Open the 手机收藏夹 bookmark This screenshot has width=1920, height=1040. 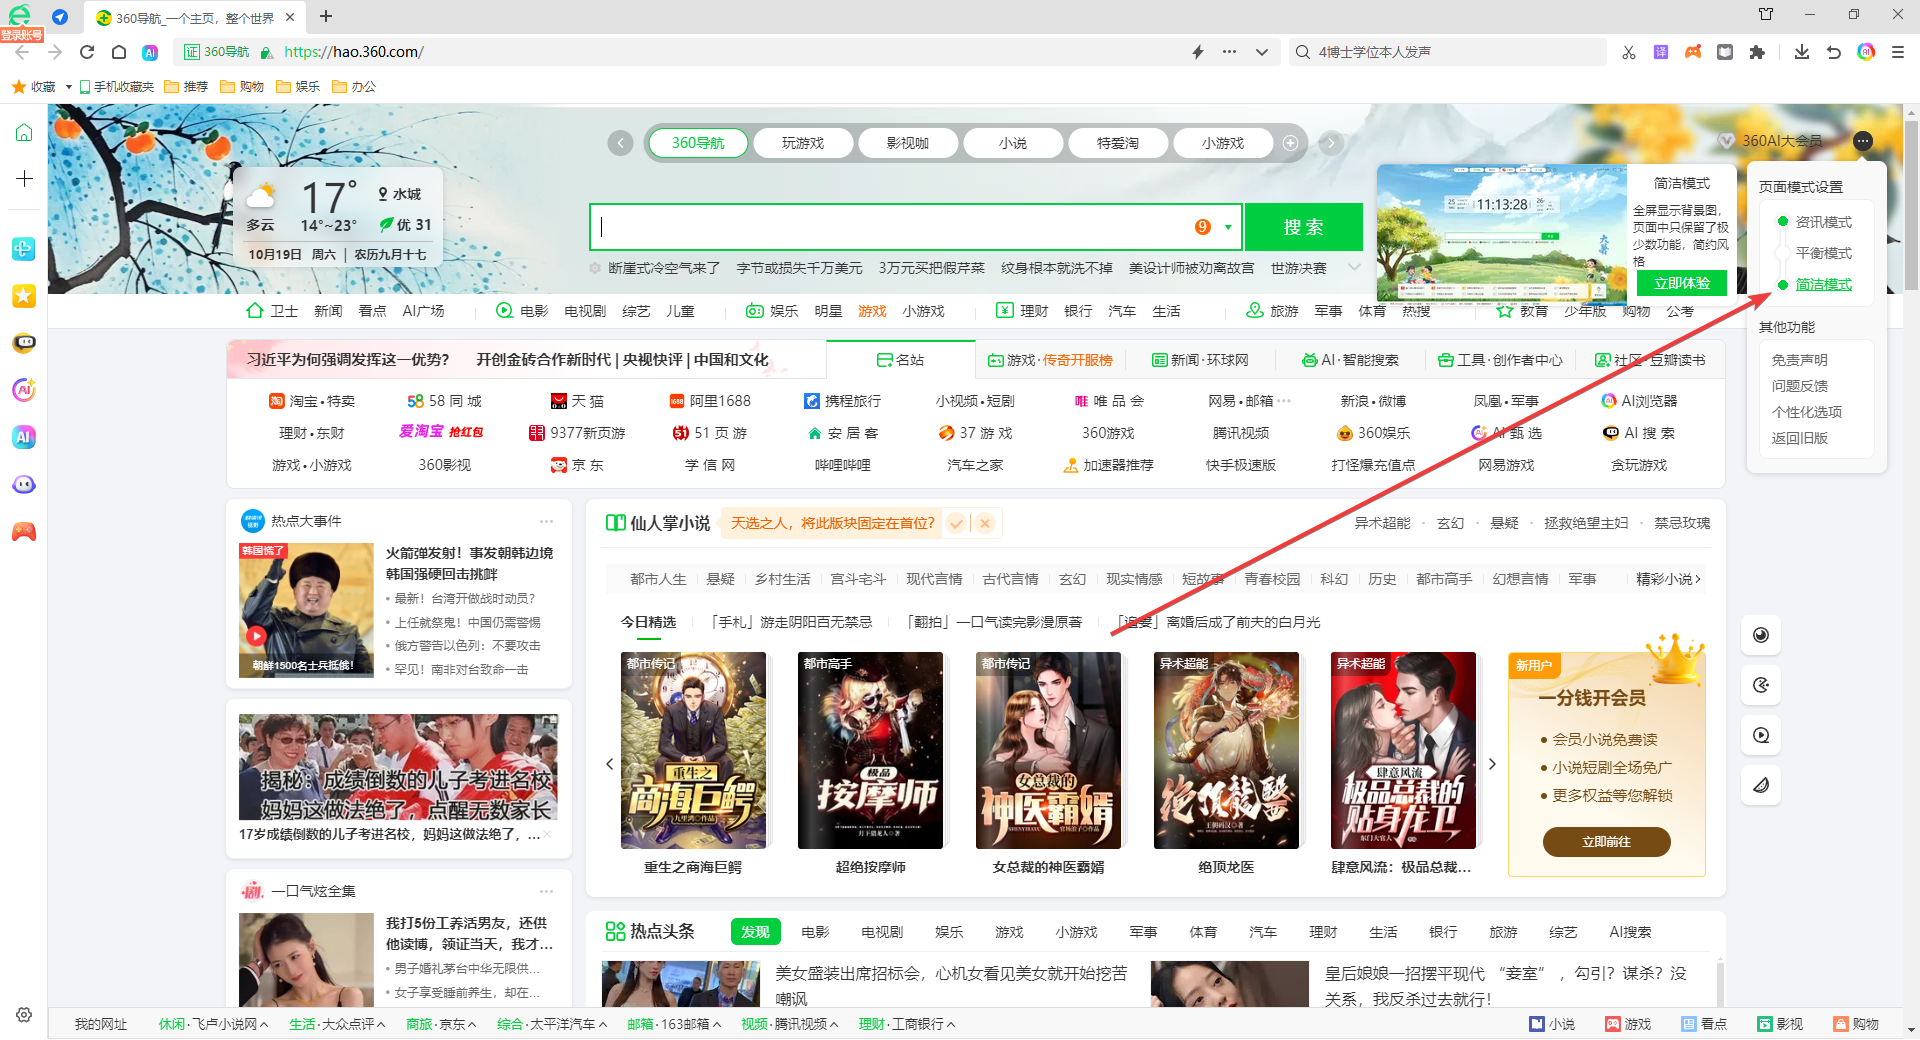117,87
